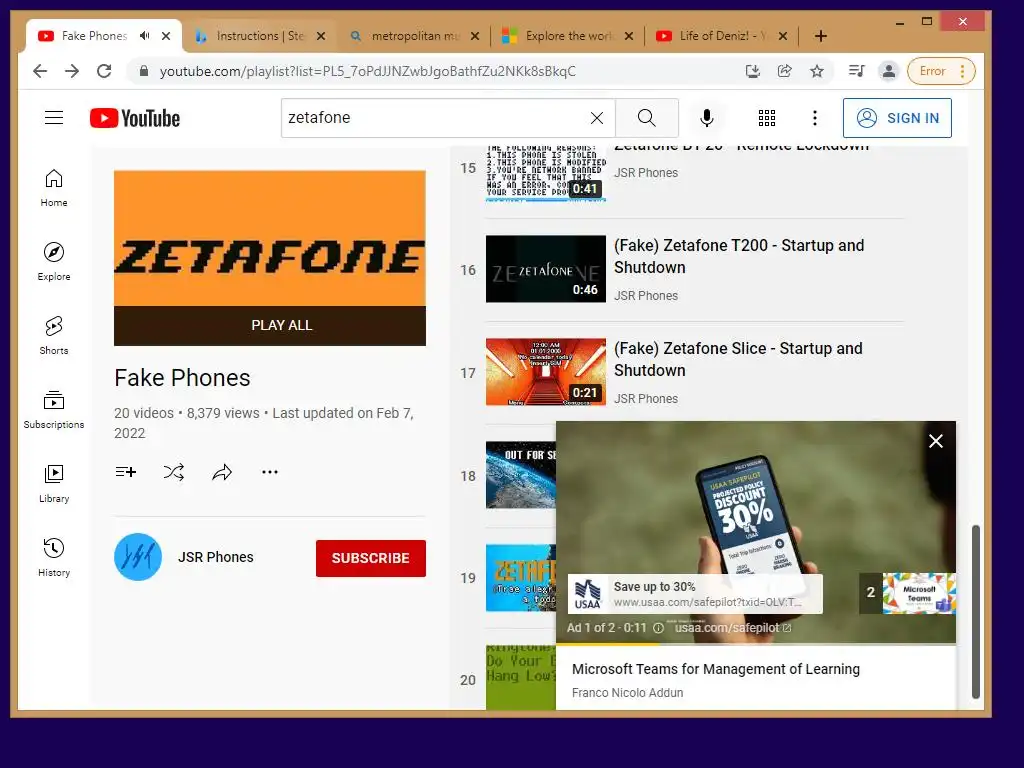Close the Life of Deniz tab
Screen dimensions: 1024x768
(782, 36)
